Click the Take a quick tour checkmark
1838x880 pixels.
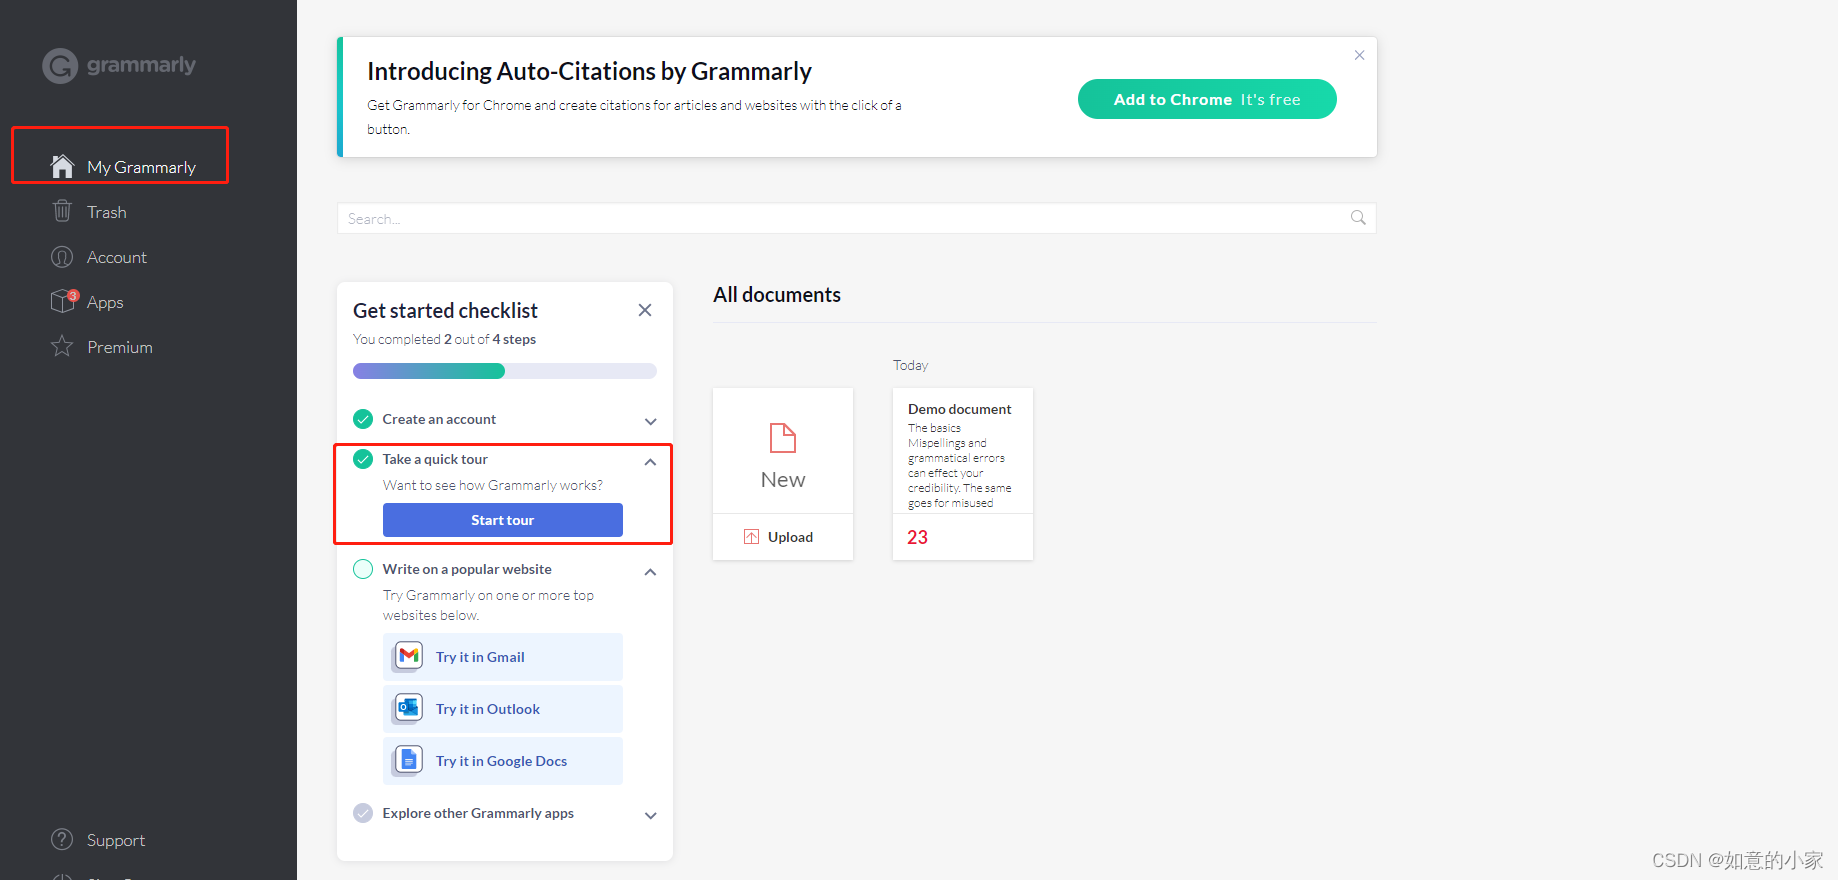[363, 459]
